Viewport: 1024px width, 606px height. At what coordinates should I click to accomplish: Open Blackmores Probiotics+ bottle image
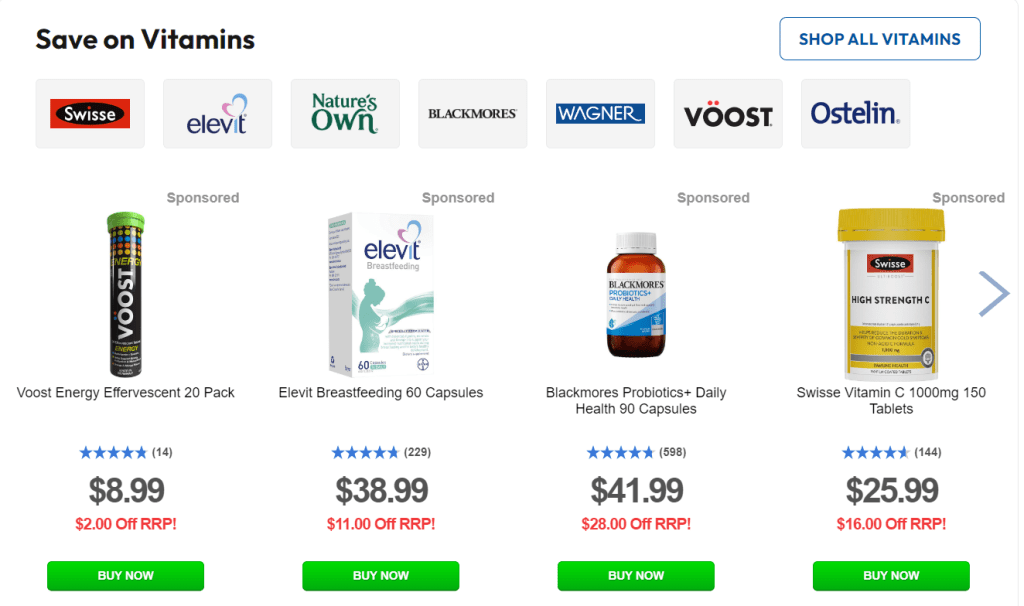tap(636, 294)
